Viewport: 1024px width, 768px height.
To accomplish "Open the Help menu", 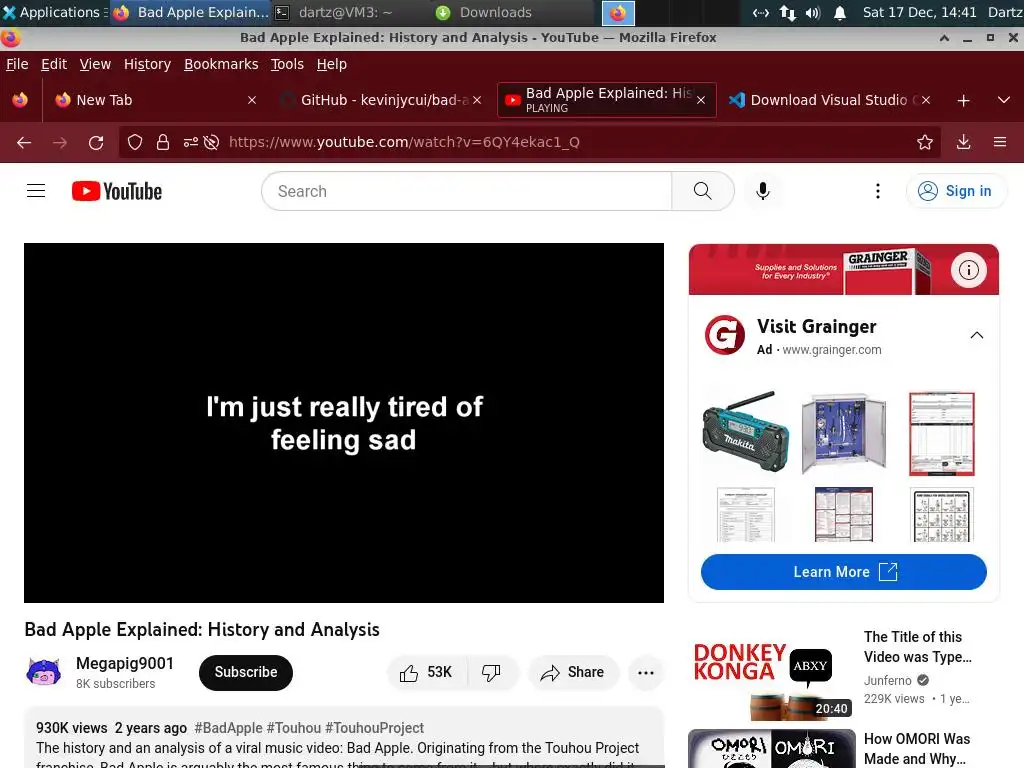I will point(332,64).
